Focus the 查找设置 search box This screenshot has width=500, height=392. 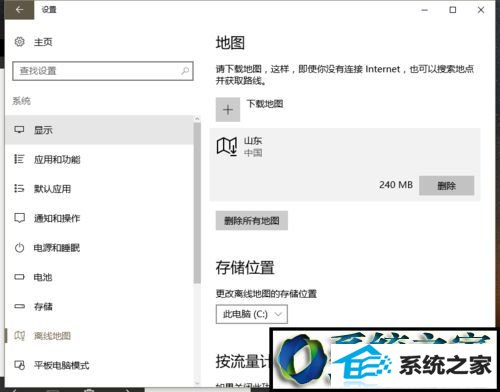103,71
